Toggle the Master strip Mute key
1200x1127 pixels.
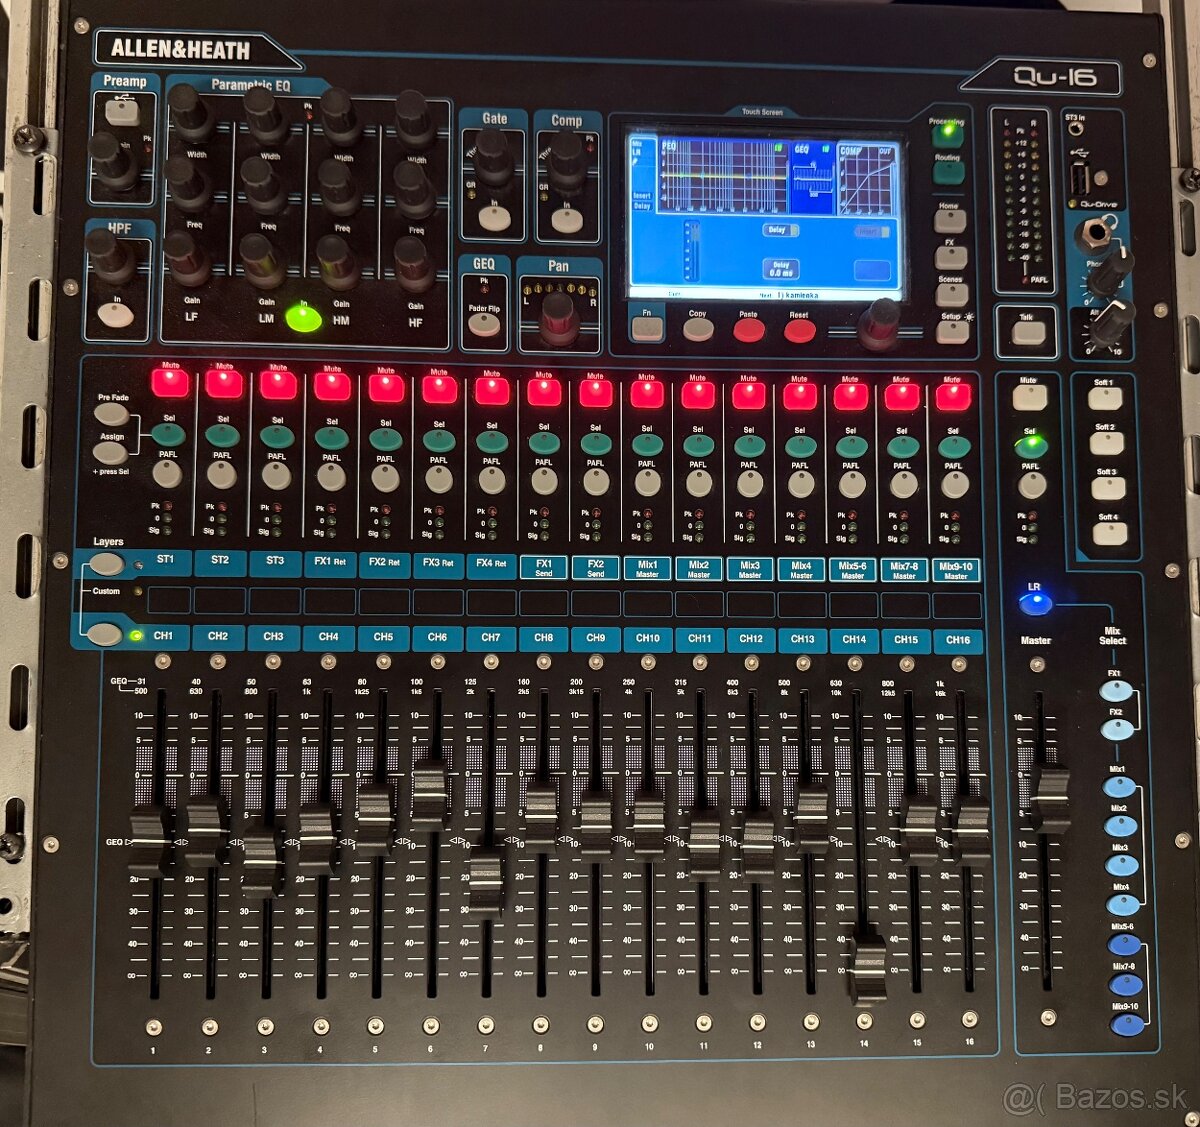point(1030,397)
